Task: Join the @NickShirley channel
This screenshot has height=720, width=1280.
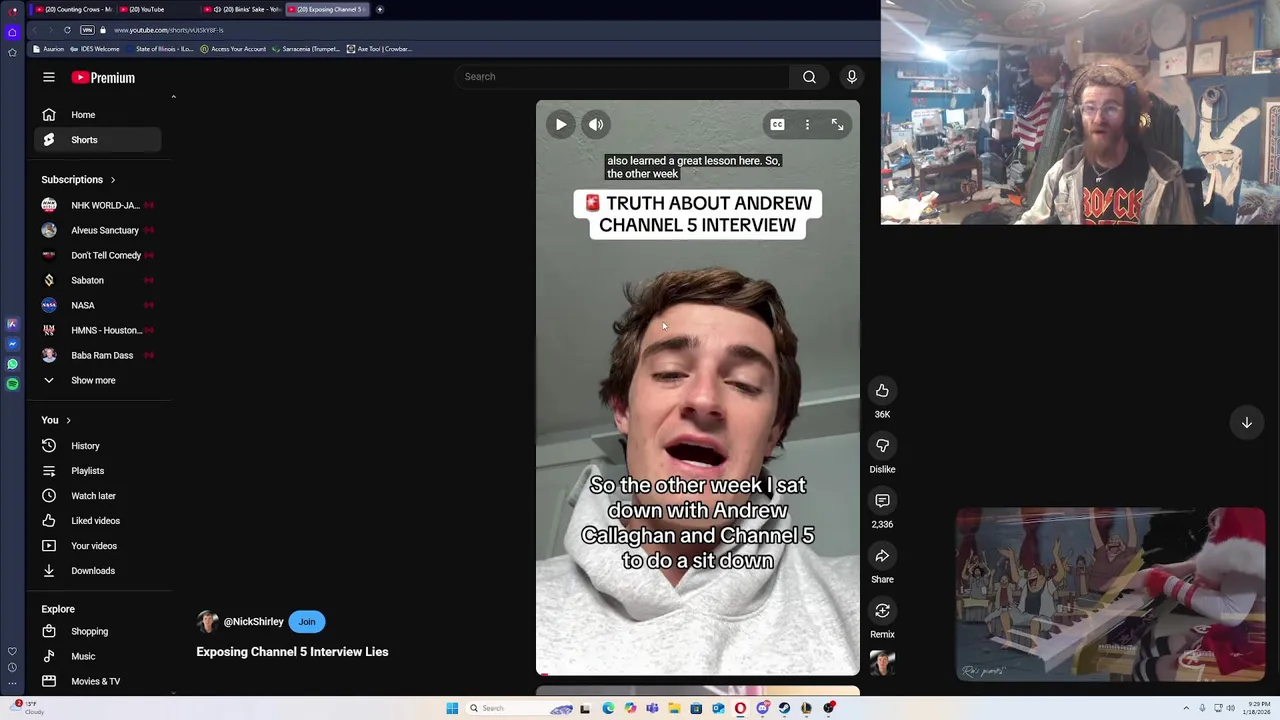Action: click(x=307, y=622)
